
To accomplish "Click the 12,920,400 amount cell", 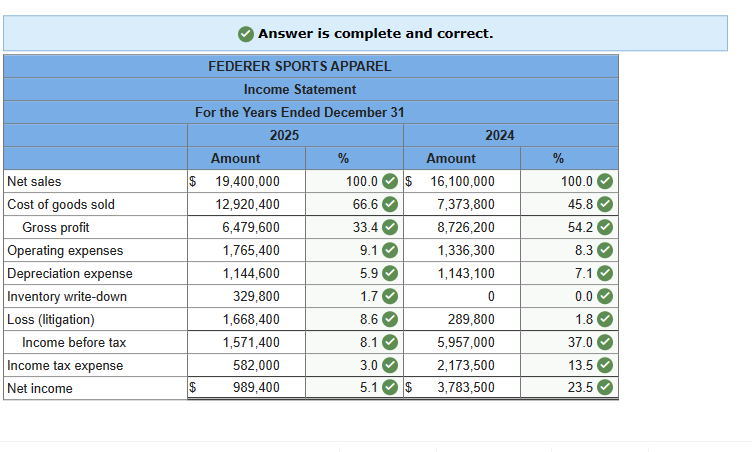I will point(247,204).
